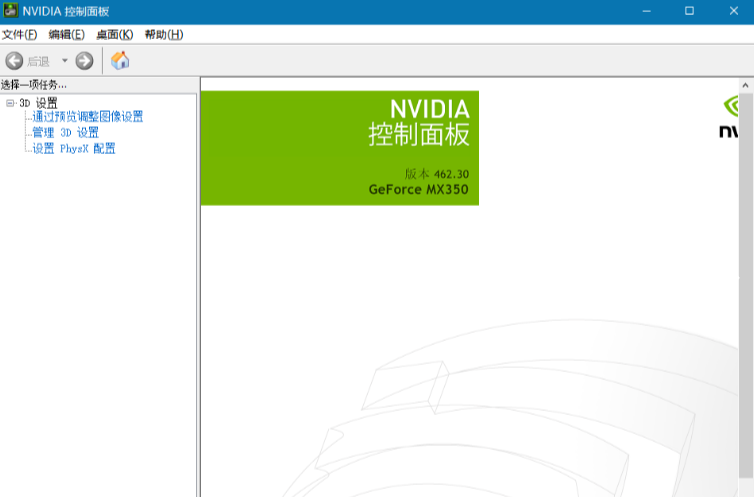
Task: Open the 桌面(K) menu
Action: (114, 35)
